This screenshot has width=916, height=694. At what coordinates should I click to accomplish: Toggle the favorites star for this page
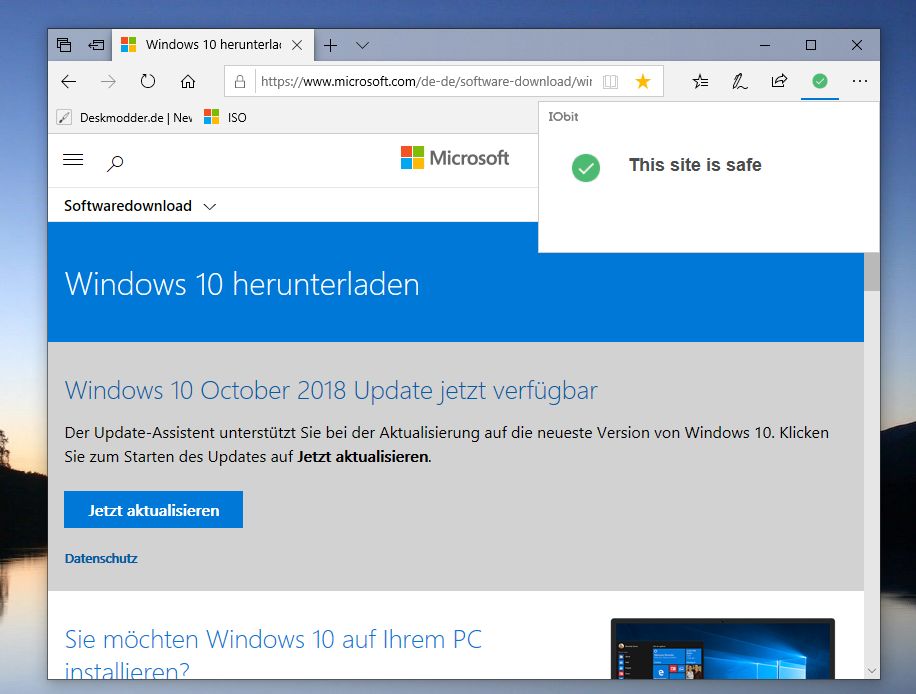(643, 81)
